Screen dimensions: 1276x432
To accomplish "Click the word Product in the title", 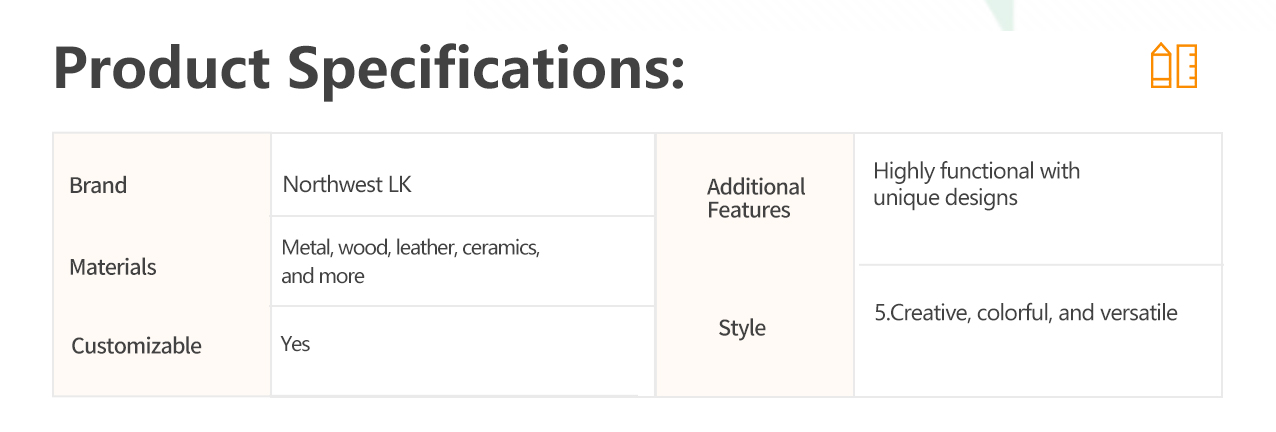I will coord(161,68).
